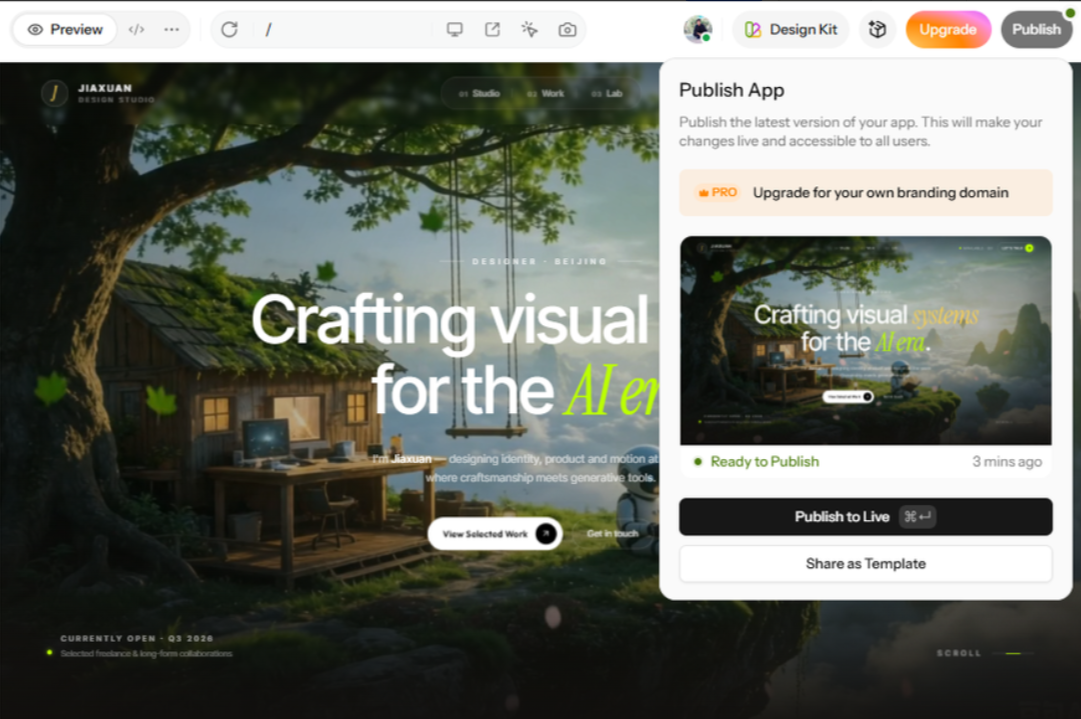
Task: Open the three-dots more options menu
Action: coord(172,30)
